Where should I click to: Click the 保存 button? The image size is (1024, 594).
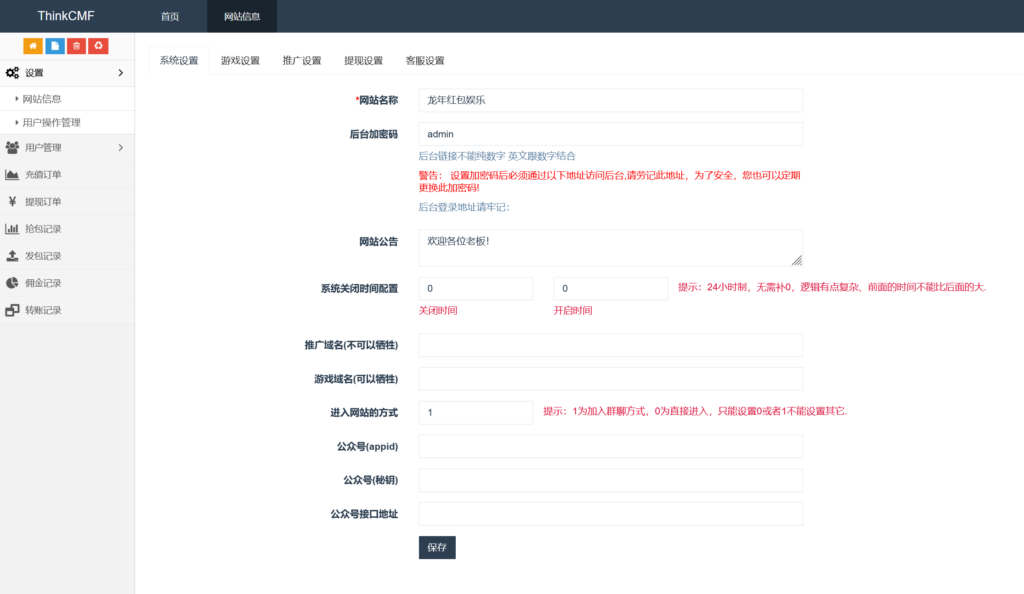[437, 547]
